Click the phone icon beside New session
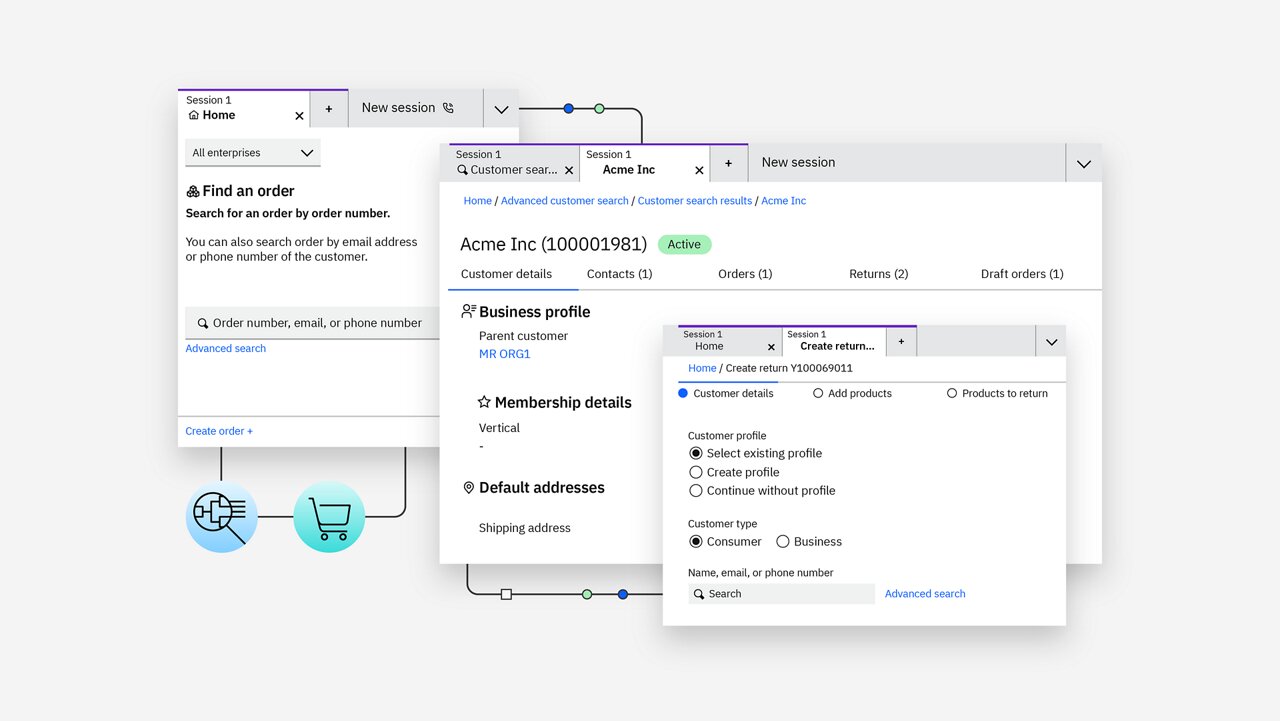Screen dimensions: 1280x721 (448, 108)
